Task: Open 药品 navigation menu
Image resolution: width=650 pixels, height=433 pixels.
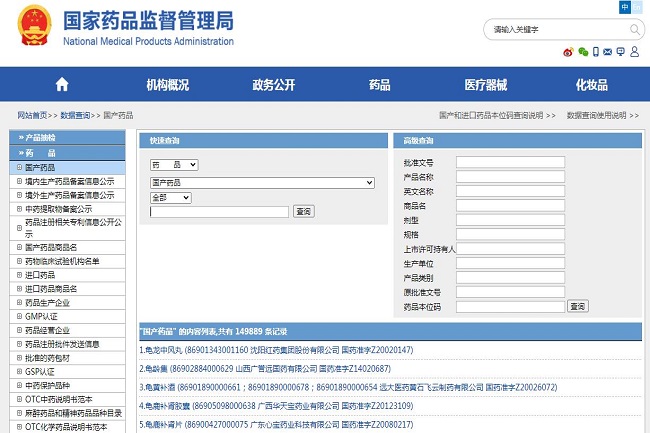Action: tap(380, 85)
